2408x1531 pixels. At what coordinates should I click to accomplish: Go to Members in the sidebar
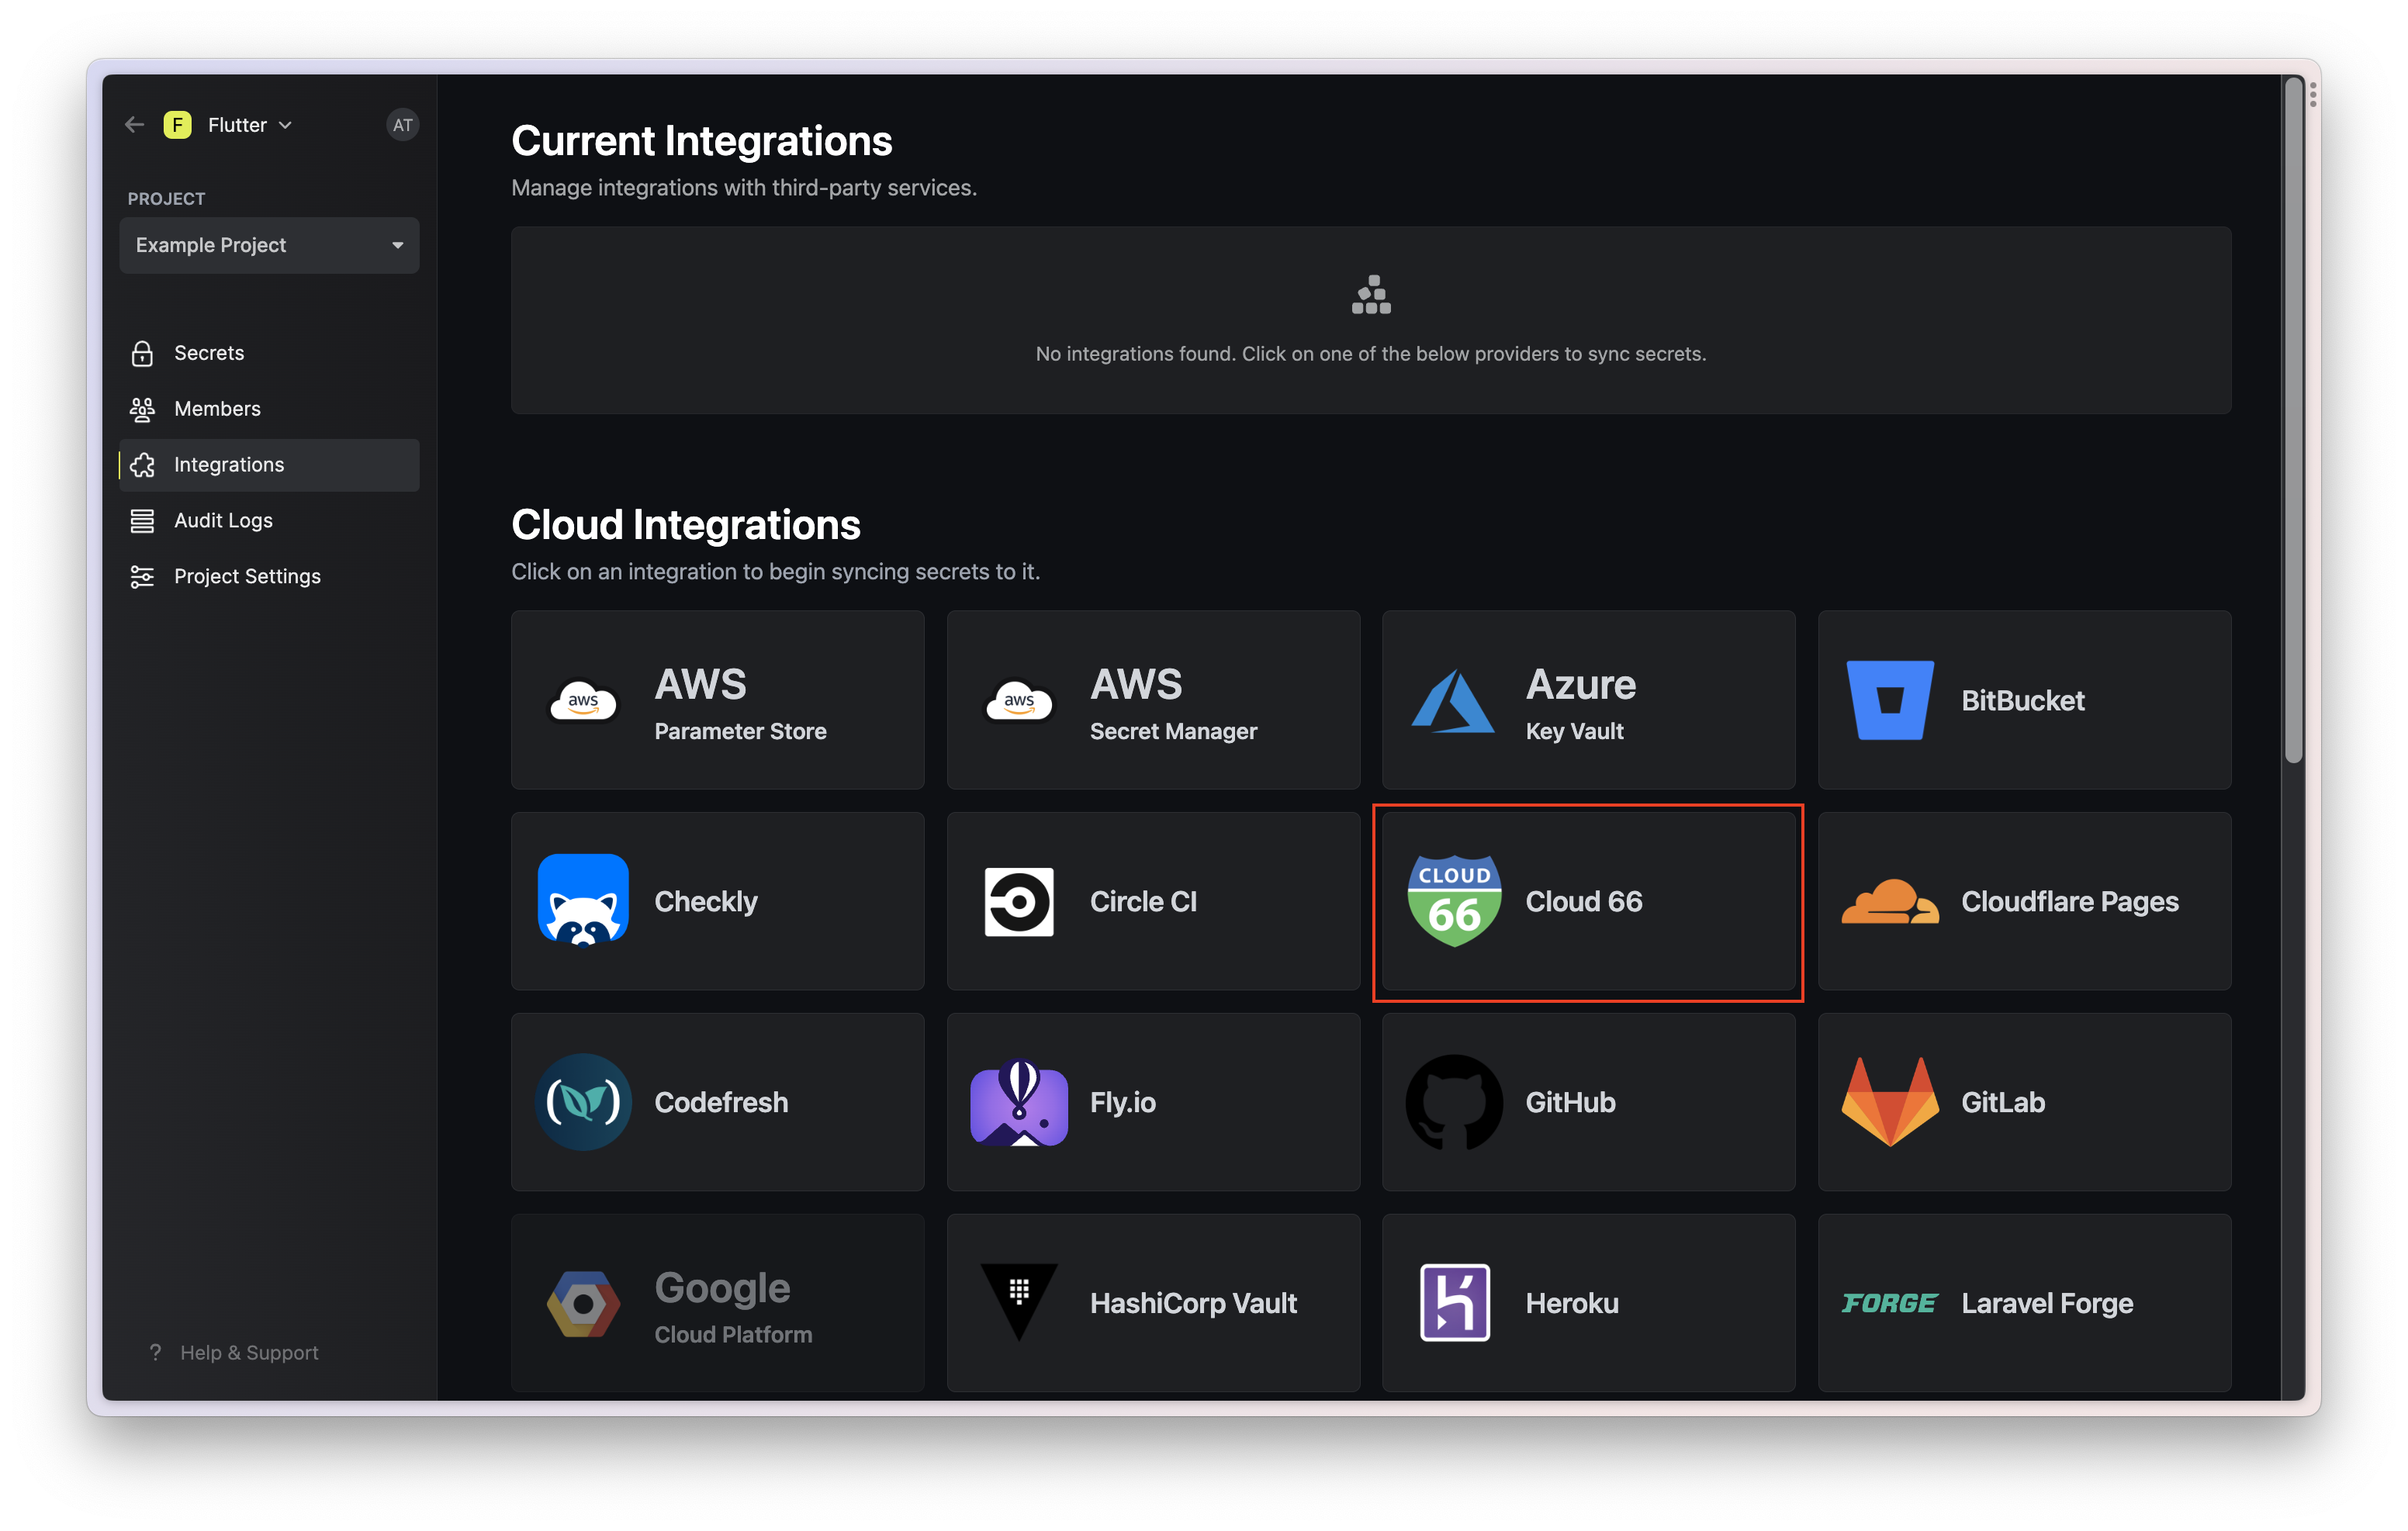click(269, 409)
